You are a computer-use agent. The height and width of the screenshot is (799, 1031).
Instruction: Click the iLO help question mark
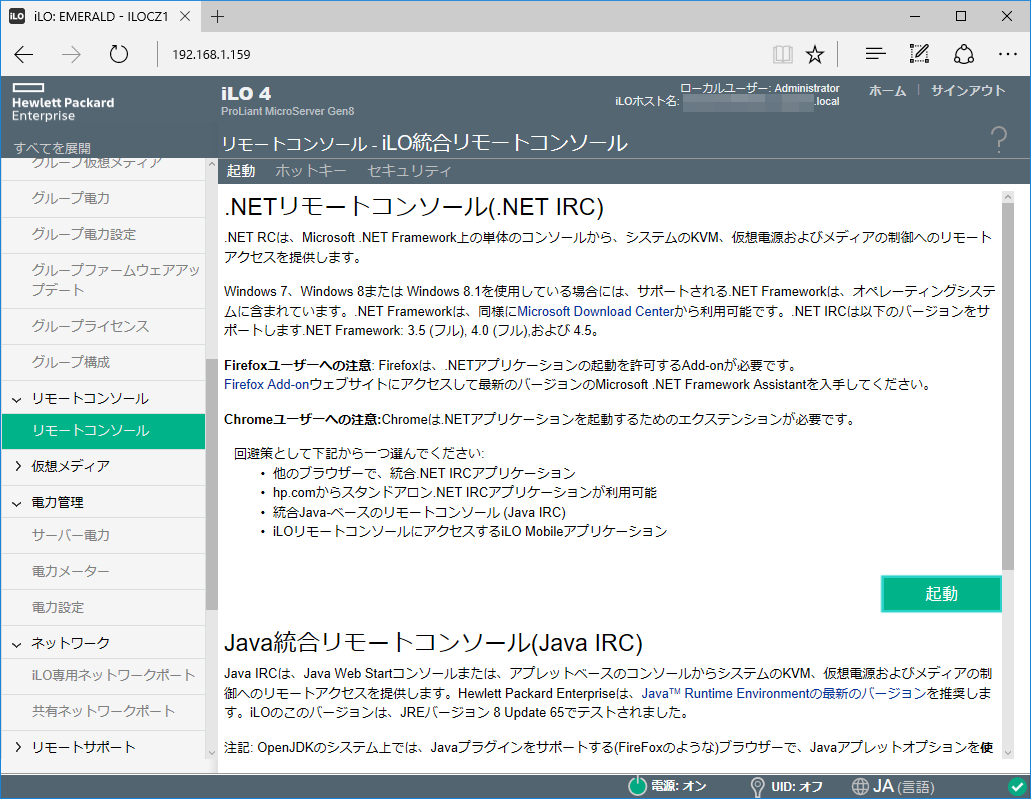coord(999,139)
